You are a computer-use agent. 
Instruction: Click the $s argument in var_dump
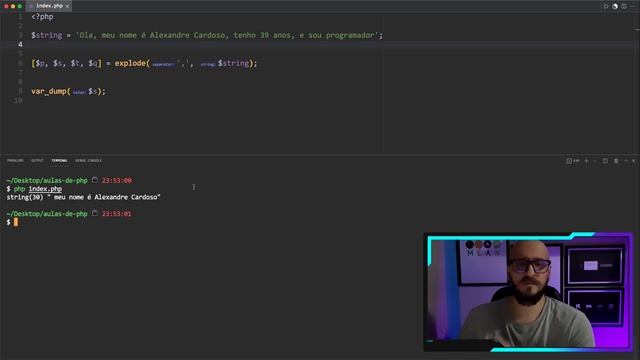click(x=93, y=91)
